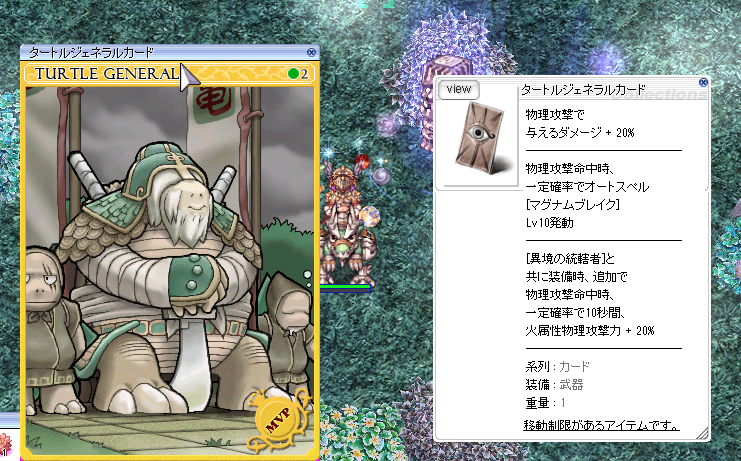The height and width of the screenshot is (461, 741).
Task: Click the TURTLE GENERAL title banner
Action: pyautogui.click(x=170, y=74)
